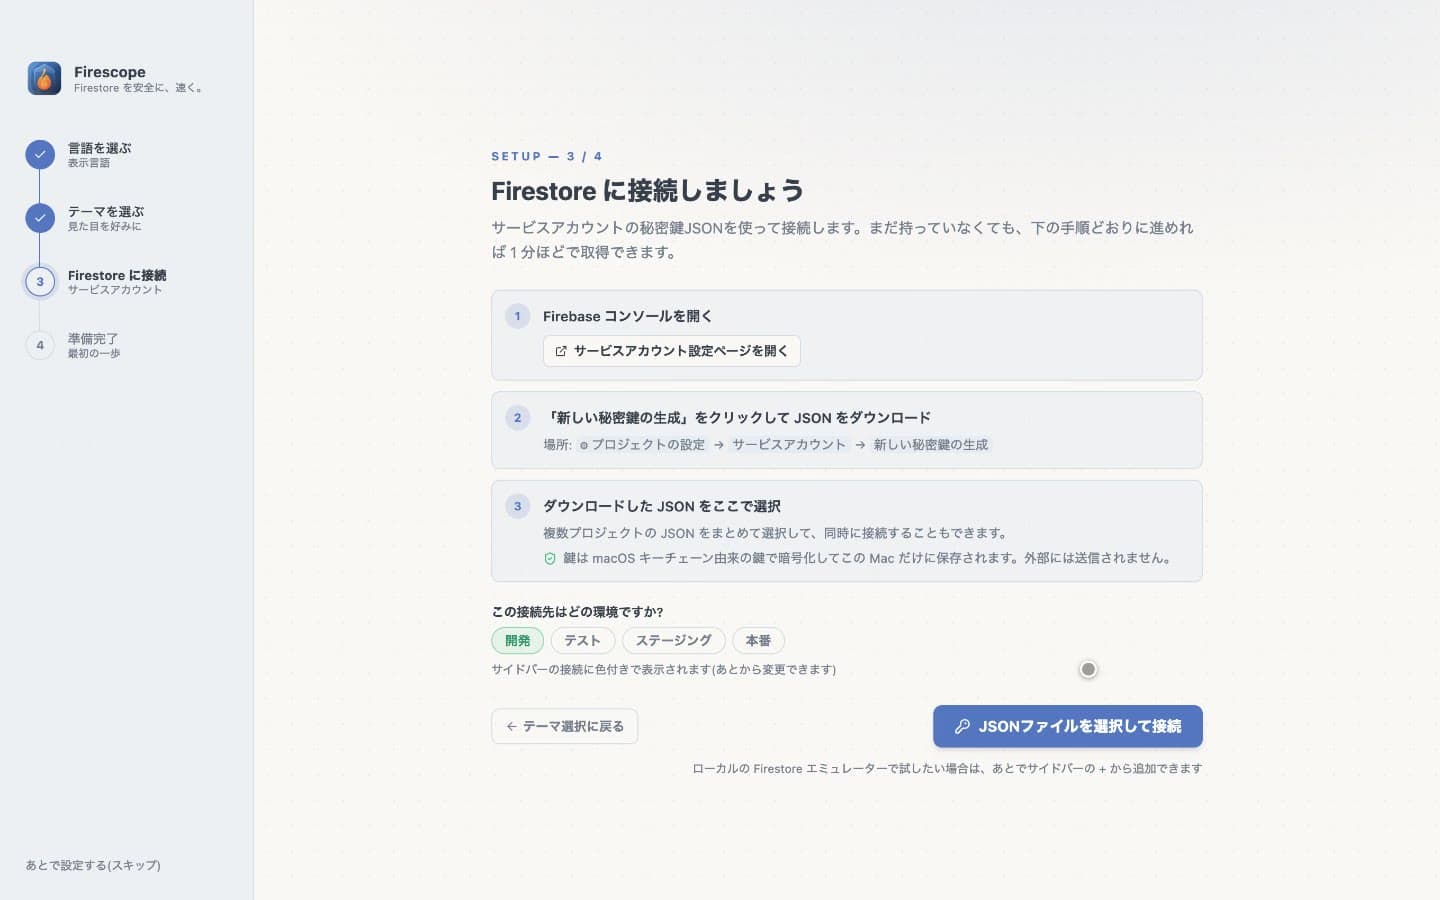Click the heading Firestore に接続しましょう

[x=647, y=191]
